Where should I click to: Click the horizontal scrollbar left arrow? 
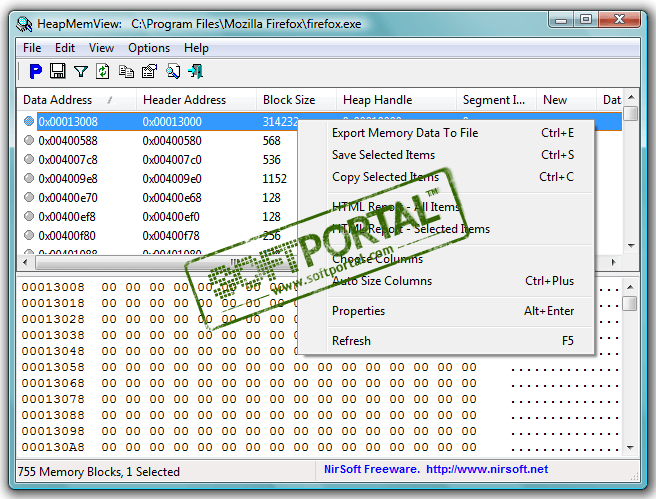(25, 262)
